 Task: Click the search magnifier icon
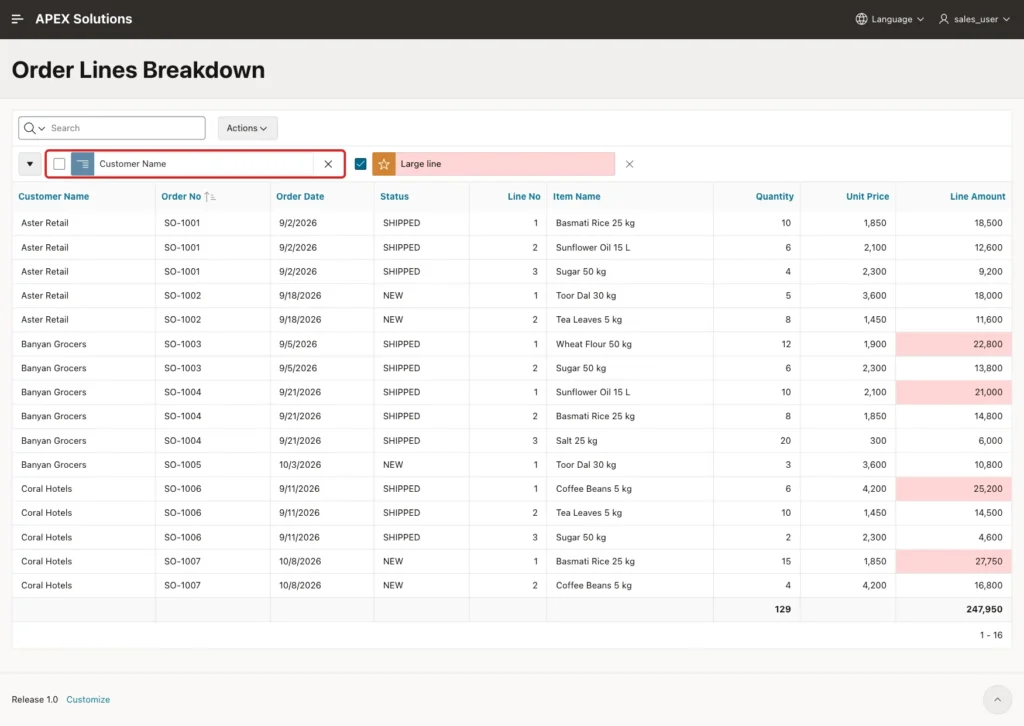[29, 128]
